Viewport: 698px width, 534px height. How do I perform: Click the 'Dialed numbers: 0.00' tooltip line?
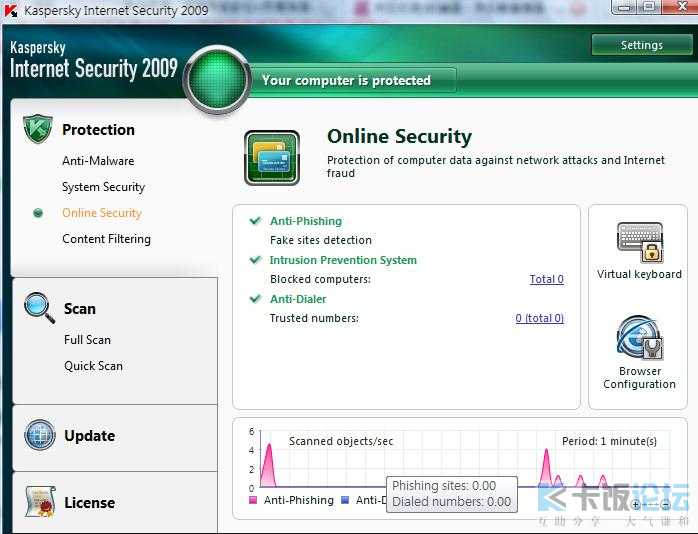tap(451, 502)
